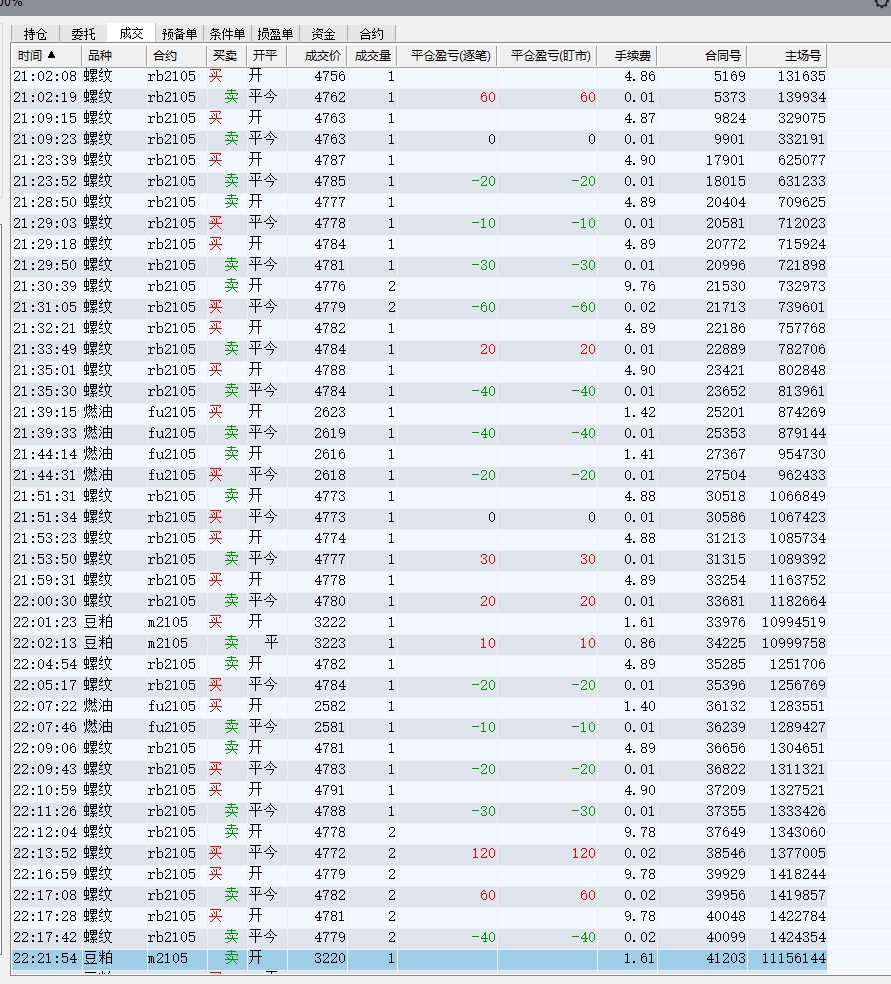Select price 4787 in 21:23:39 row
Viewport: 891px width, 984px height.
coord(330,161)
